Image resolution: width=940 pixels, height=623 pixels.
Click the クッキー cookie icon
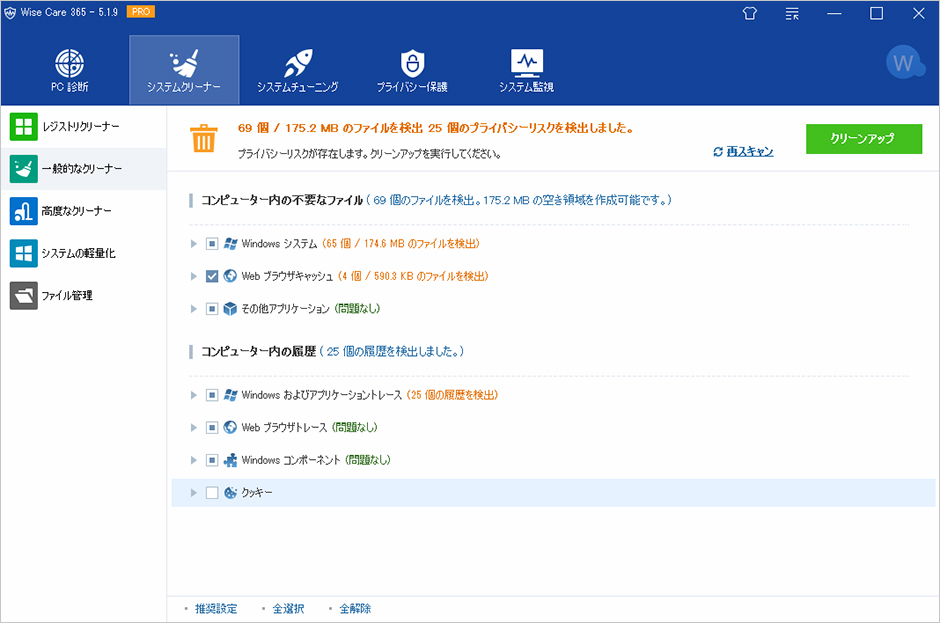click(x=230, y=492)
